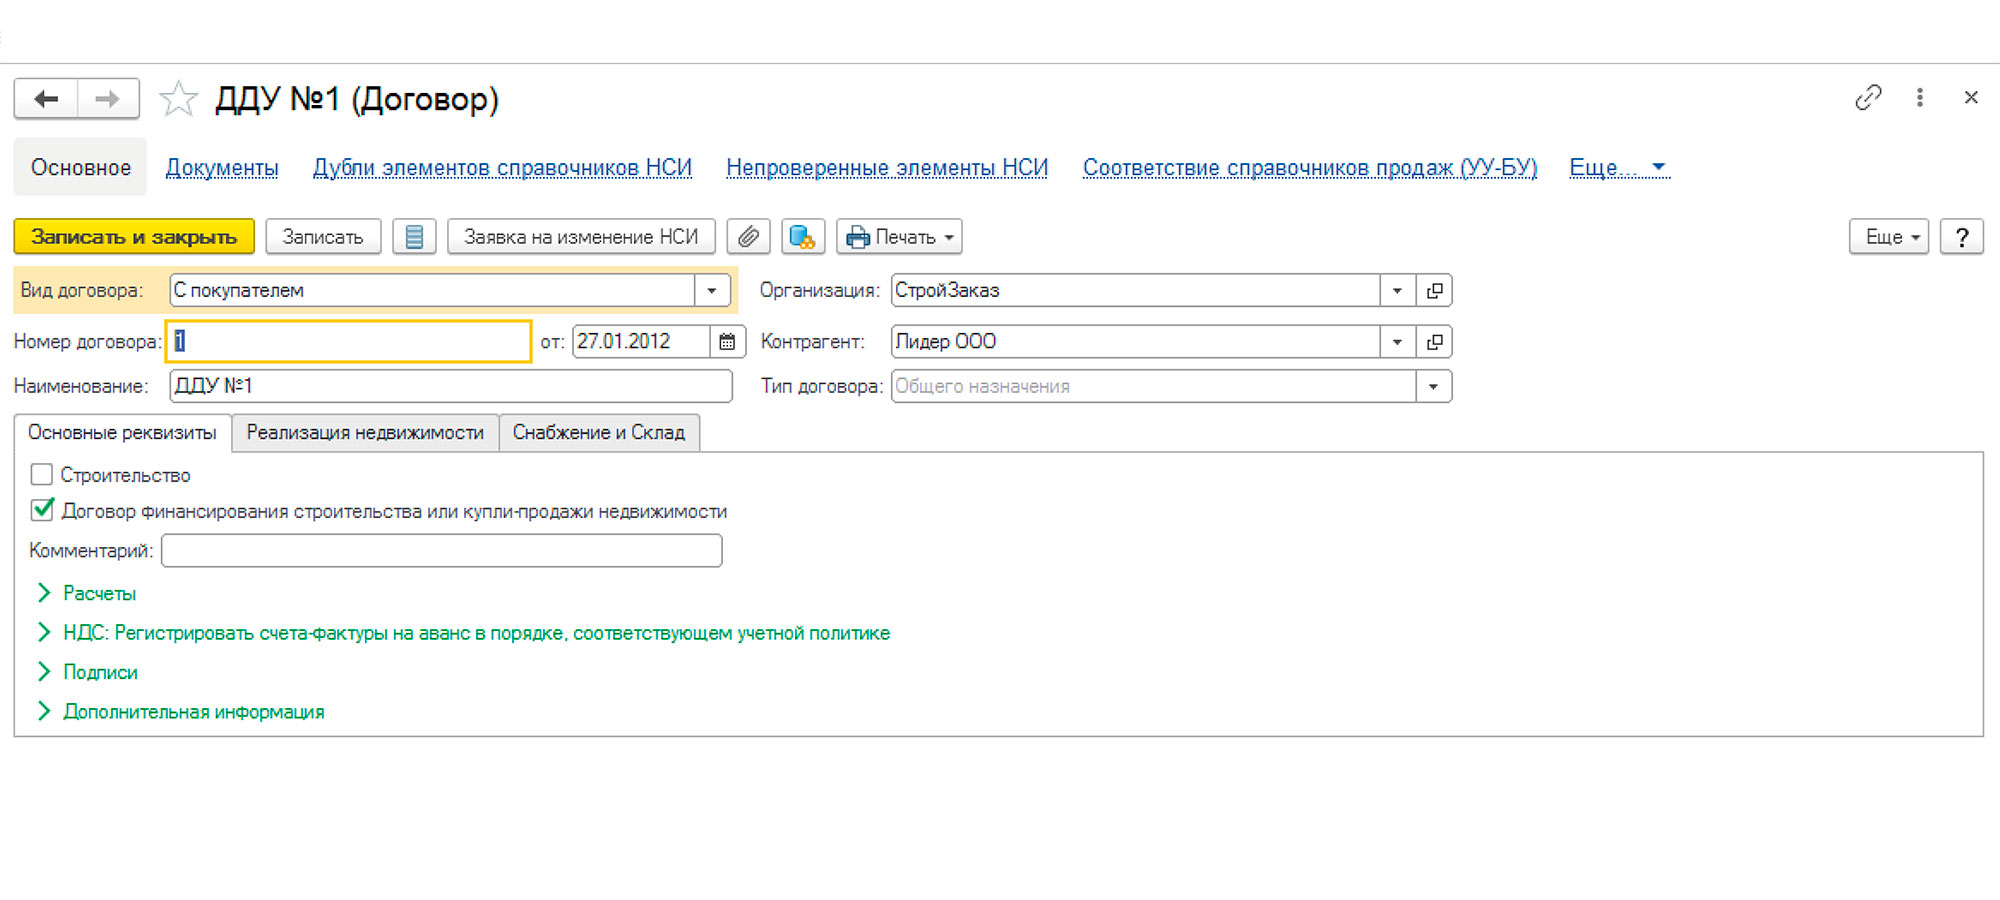Open the Документы link
The image size is (2000, 900).
(222, 168)
